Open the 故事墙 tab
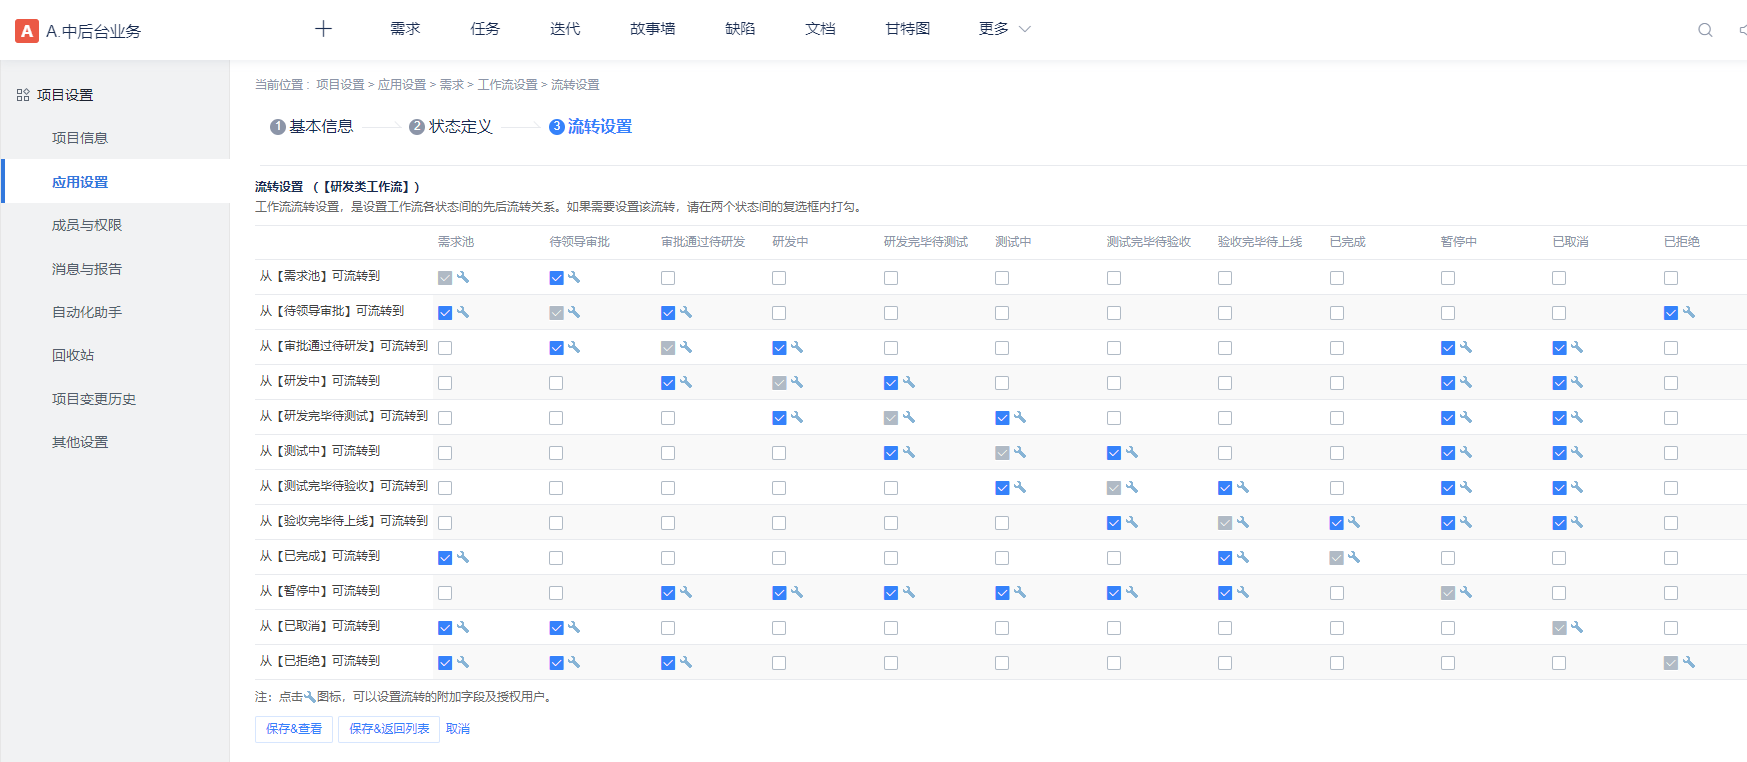1747x762 pixels. pos(653,29)
